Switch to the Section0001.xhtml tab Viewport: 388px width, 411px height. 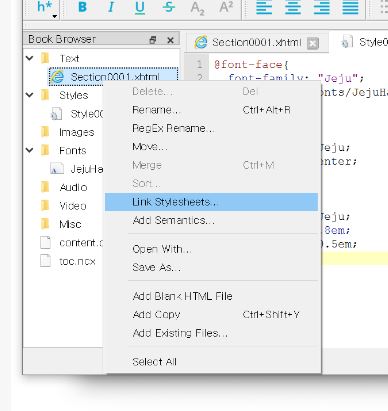(x=257, y=43)
